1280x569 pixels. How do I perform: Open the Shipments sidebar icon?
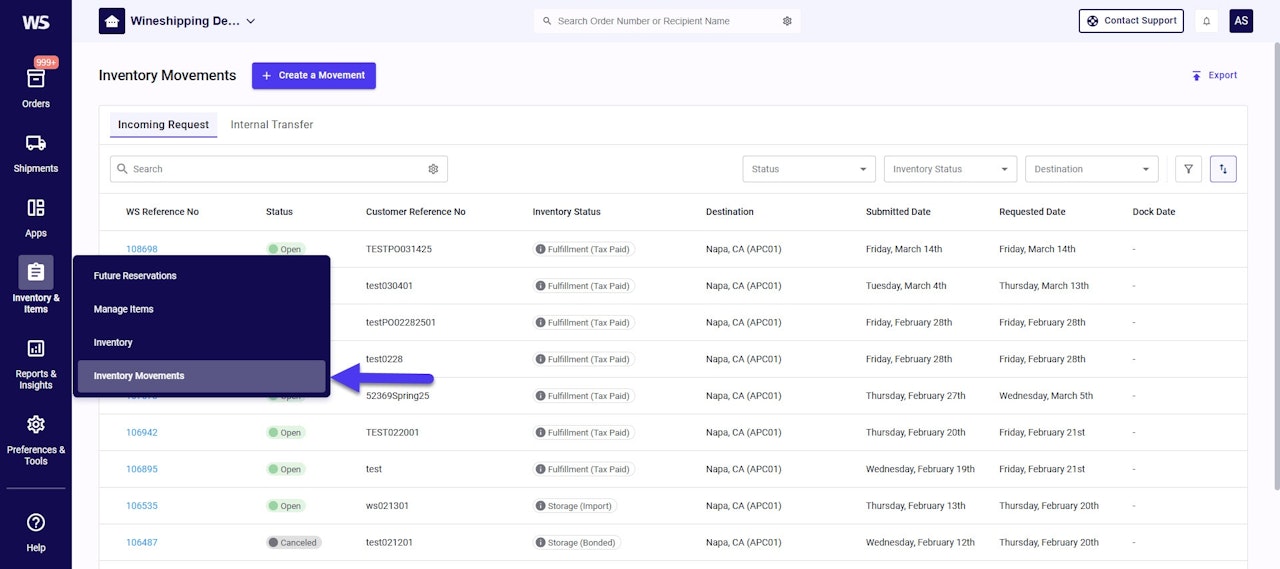click(x=36, y=152)
